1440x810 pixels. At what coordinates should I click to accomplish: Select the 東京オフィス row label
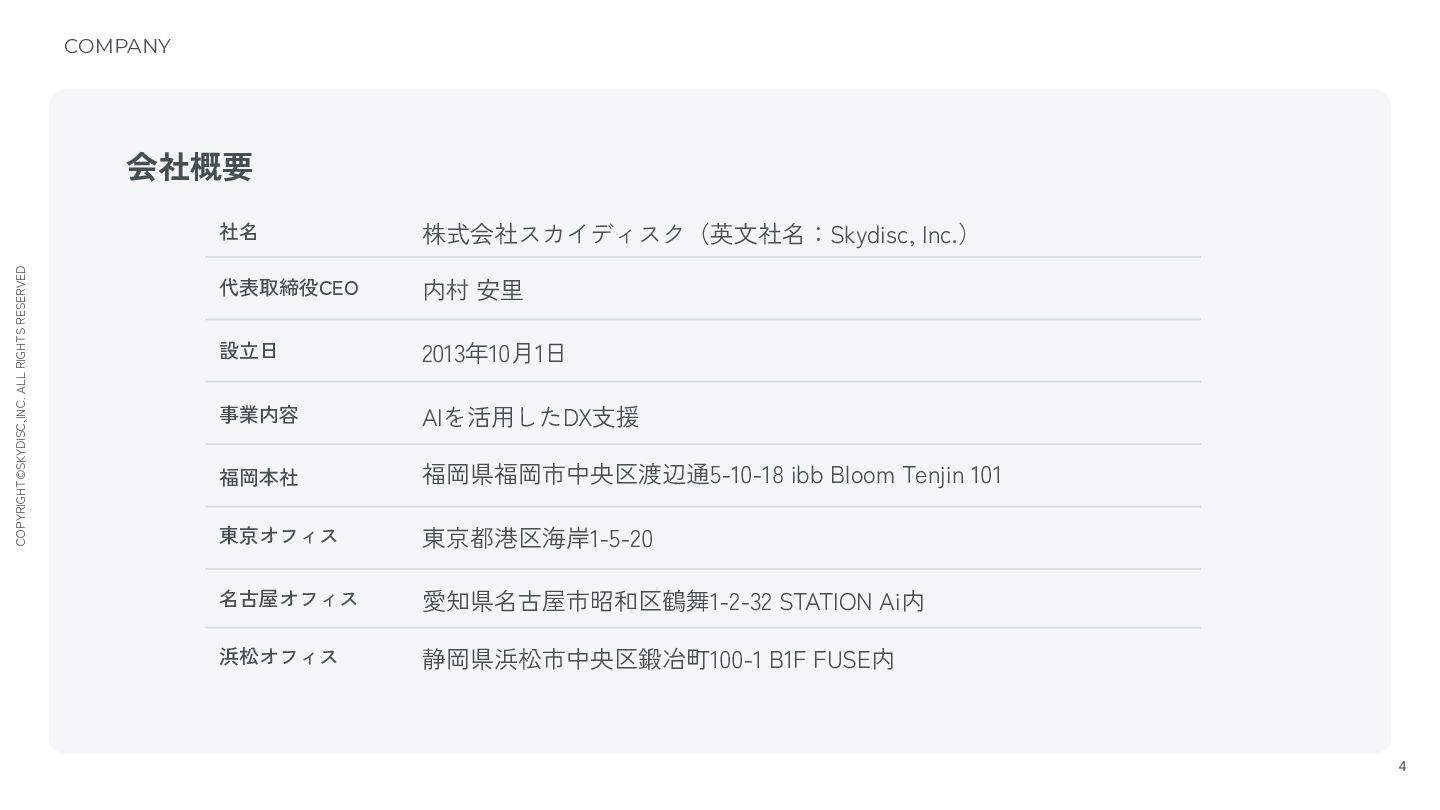pyautogui.click(x=278, y=536)
